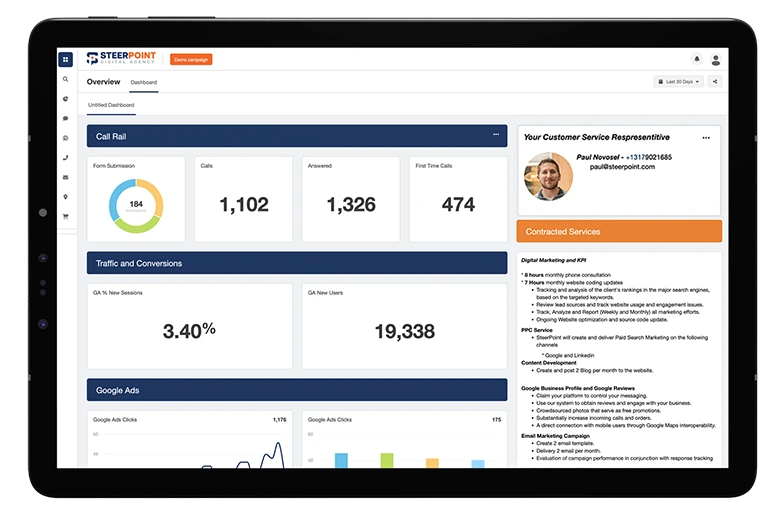Click the 1,176 clicks total value

(x=280, y=420)
